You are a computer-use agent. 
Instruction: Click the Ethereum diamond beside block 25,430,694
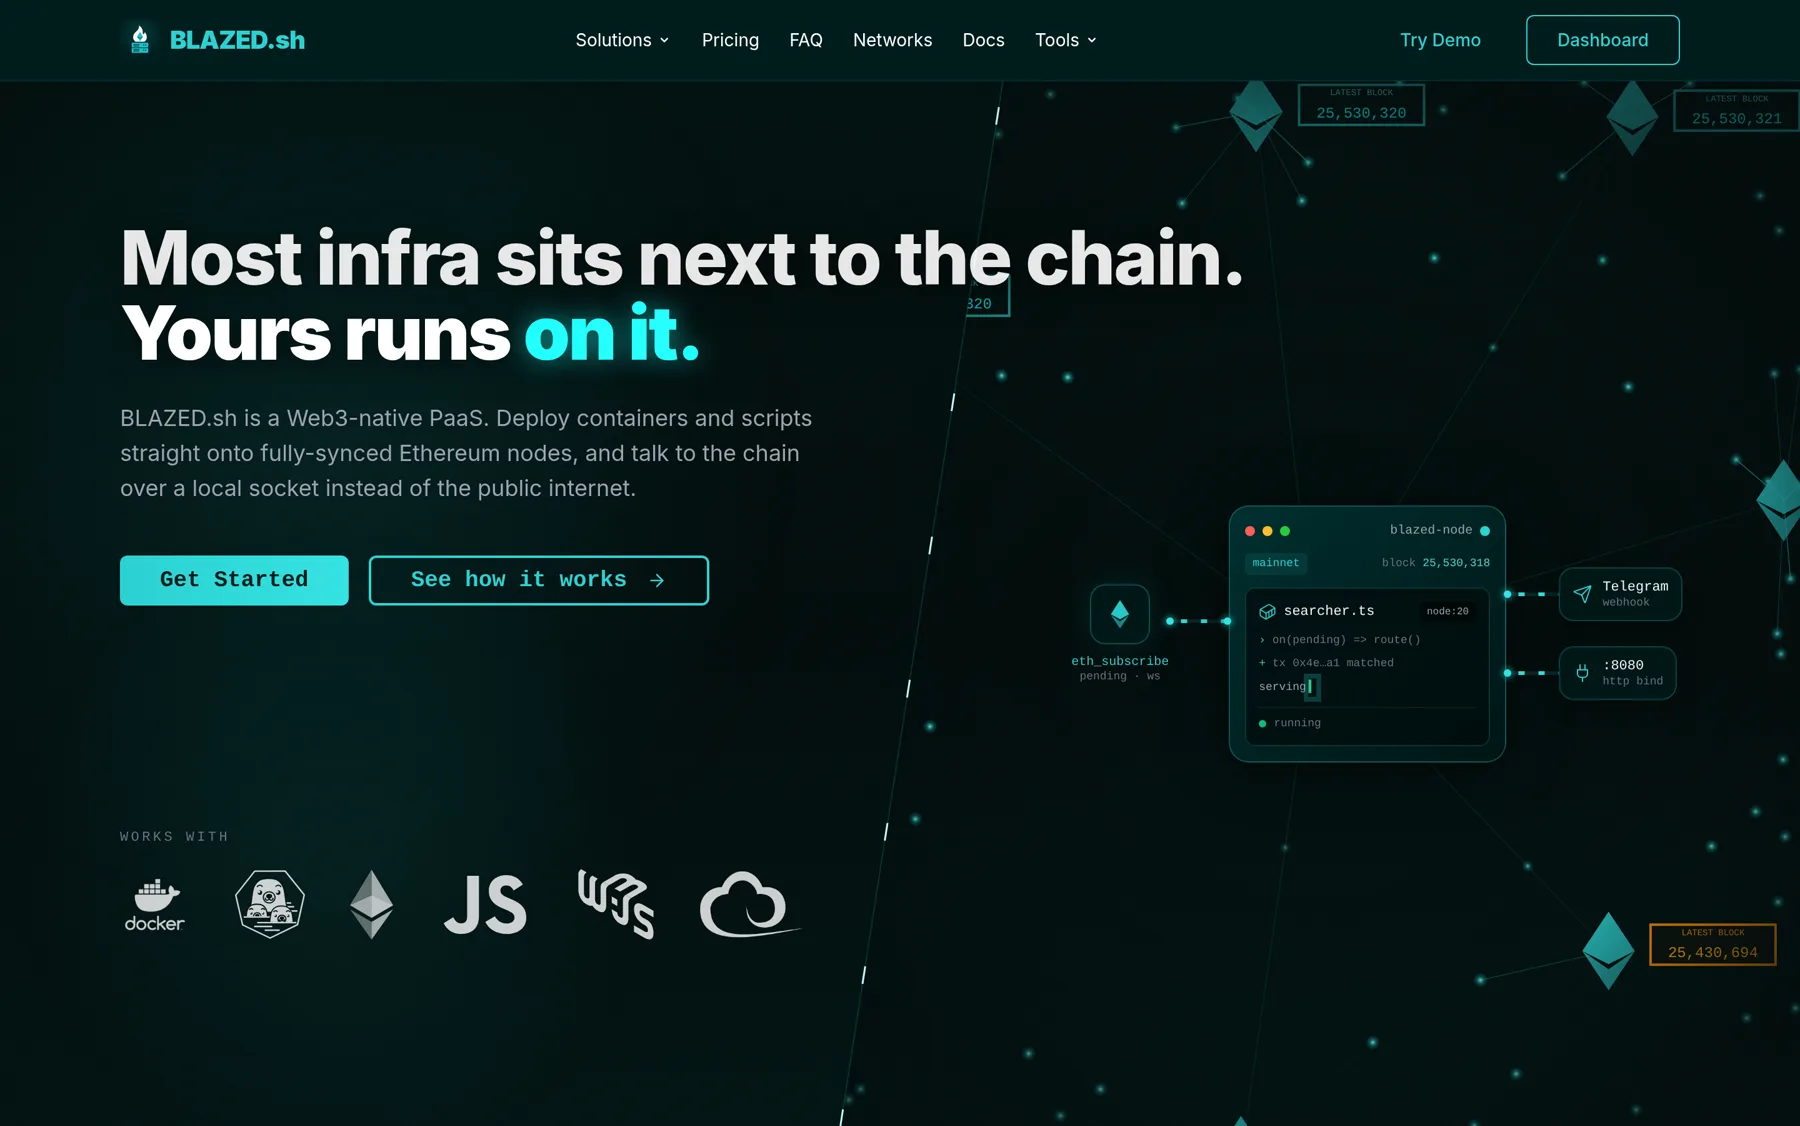point(1608,951)
